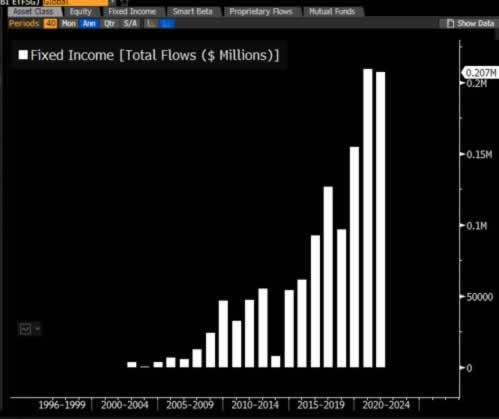This screenshot has height=419, width=499.
Task: Open the Mutual Funds tab
Action: point(332,12)
